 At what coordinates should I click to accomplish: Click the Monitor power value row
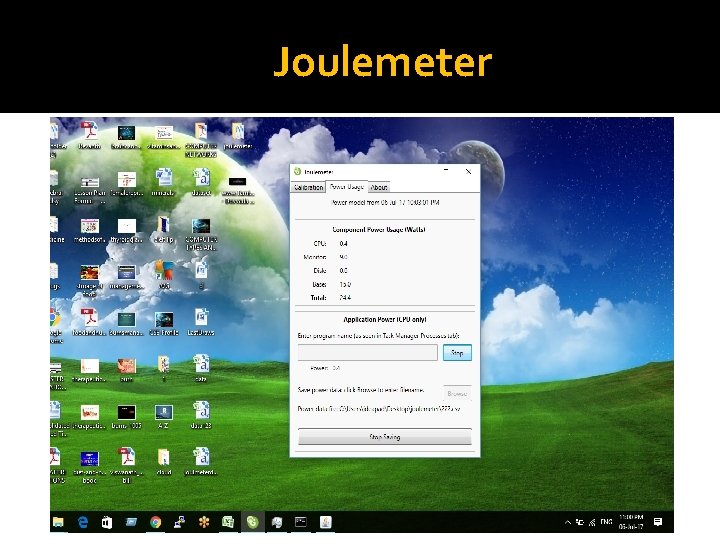(x=326, y=257)
